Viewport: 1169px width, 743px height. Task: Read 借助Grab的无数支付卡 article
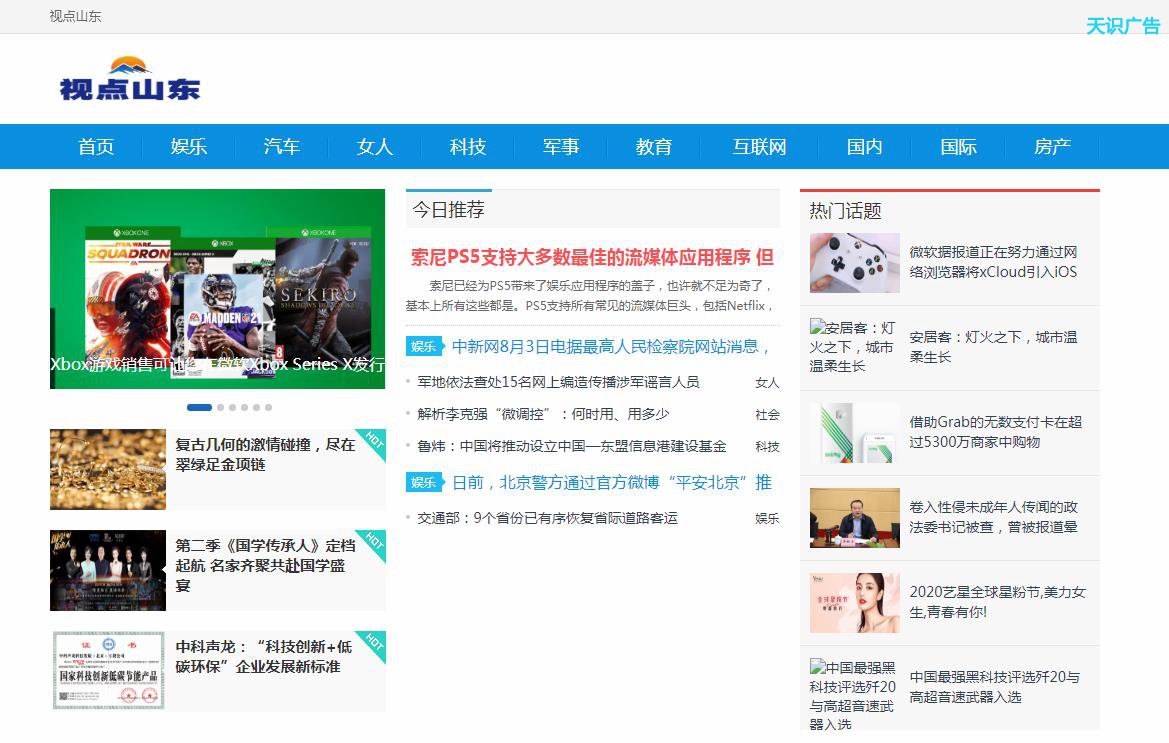tap(995, 432)
